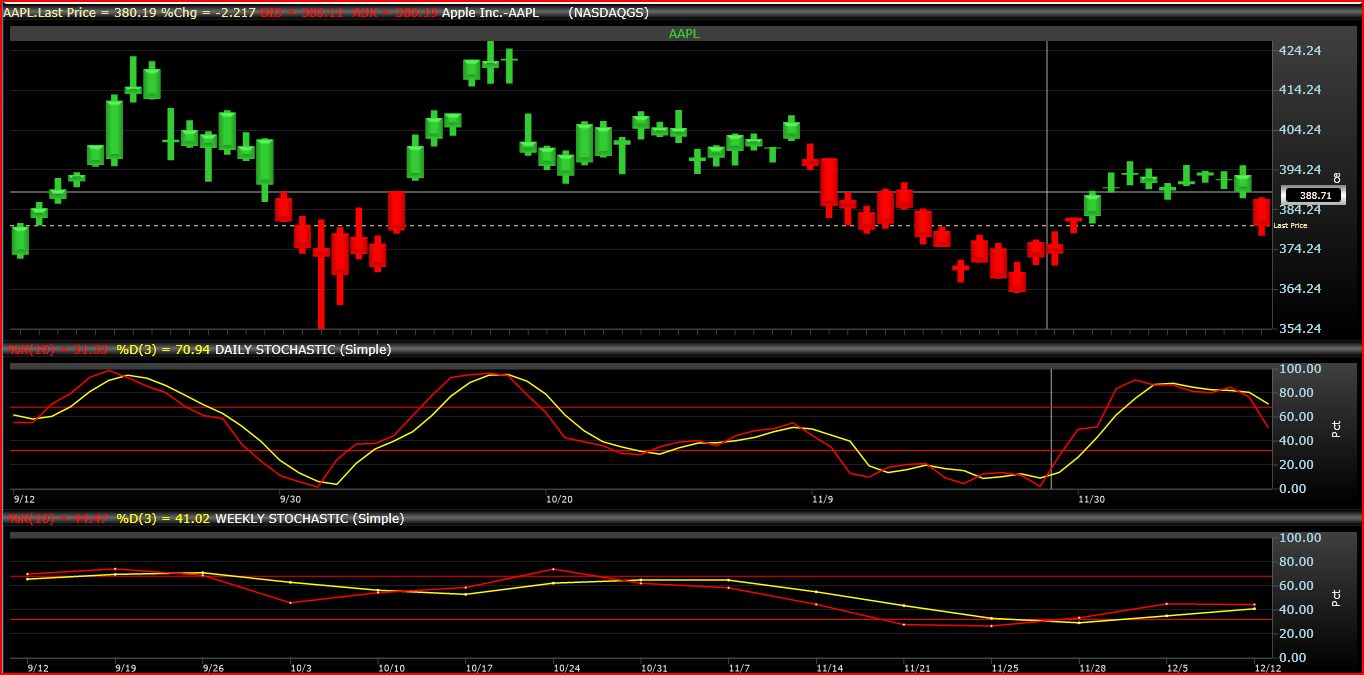Image resolution: width=1364 pixels, height=675 pixels.
Task: Click 100.00 on the daily stochastic scale
Action: pyautogui.click(x=1300, y=369)
